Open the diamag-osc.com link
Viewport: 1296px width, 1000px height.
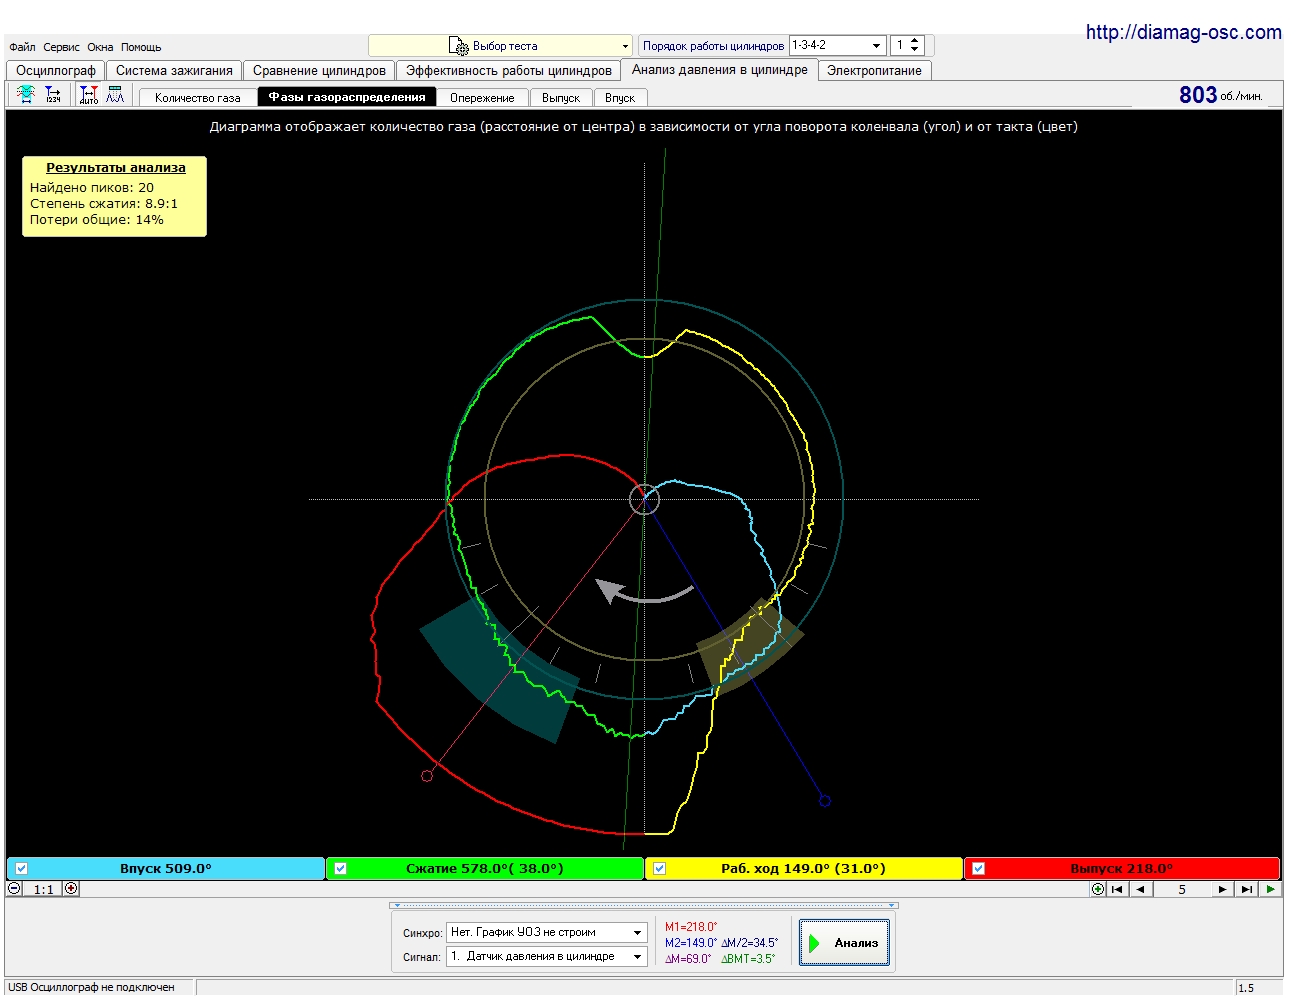(x=1183, y=32)
